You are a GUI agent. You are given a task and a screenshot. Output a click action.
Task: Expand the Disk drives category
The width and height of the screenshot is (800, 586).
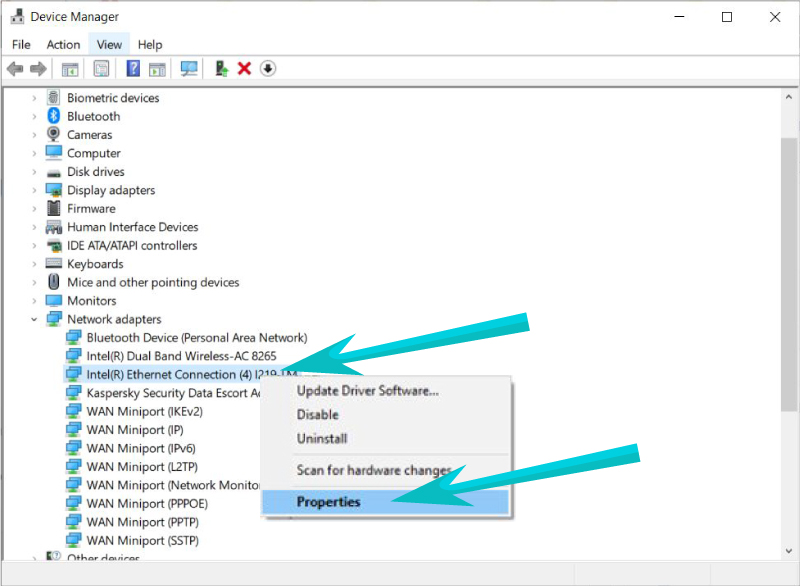34,172
